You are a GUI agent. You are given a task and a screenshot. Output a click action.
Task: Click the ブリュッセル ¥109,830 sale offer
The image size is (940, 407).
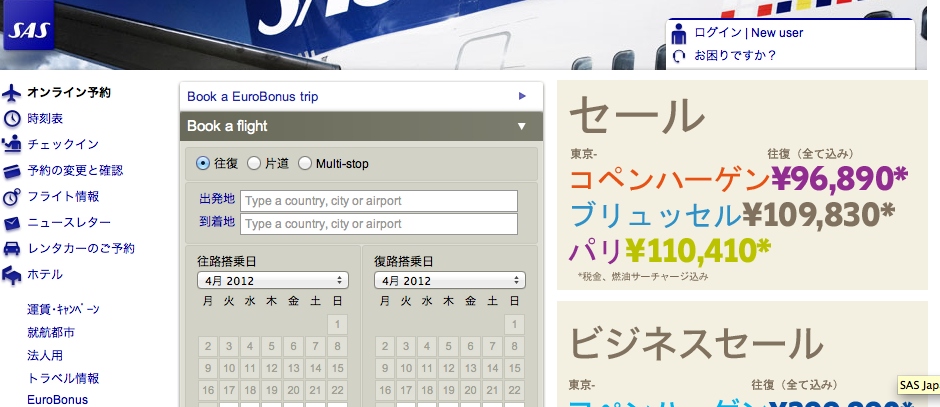point(731,215)
